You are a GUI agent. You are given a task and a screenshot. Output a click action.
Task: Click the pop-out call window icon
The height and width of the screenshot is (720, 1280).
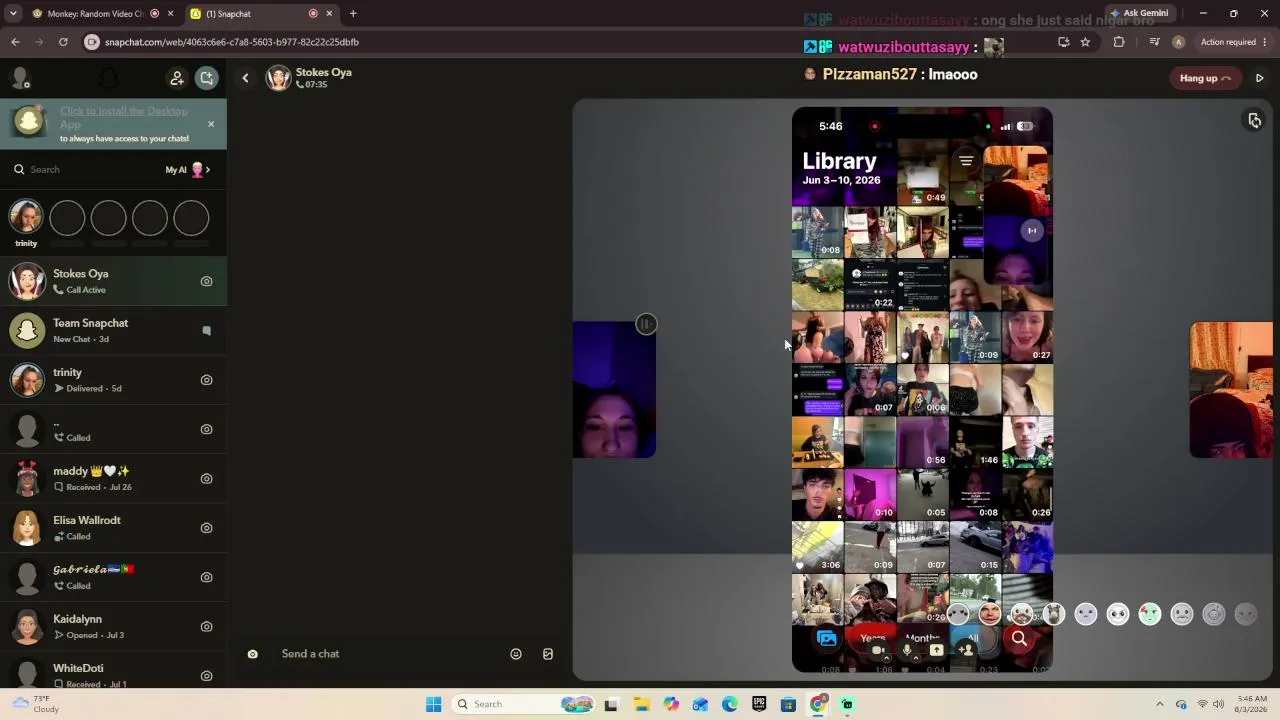coord(1254,120)
